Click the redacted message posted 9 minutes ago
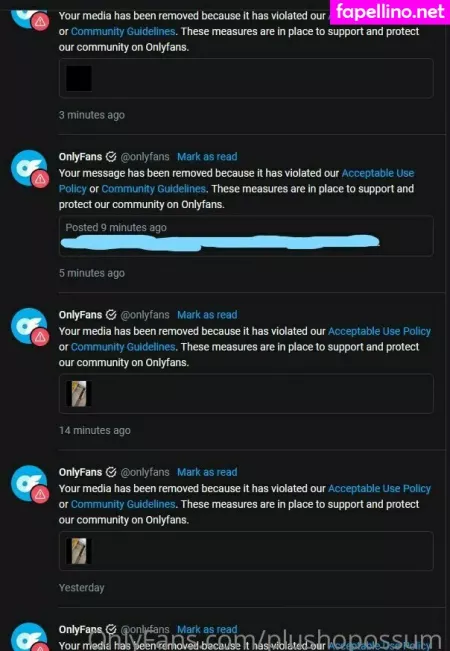Screen dimensions: 450x651 [220, 242]
